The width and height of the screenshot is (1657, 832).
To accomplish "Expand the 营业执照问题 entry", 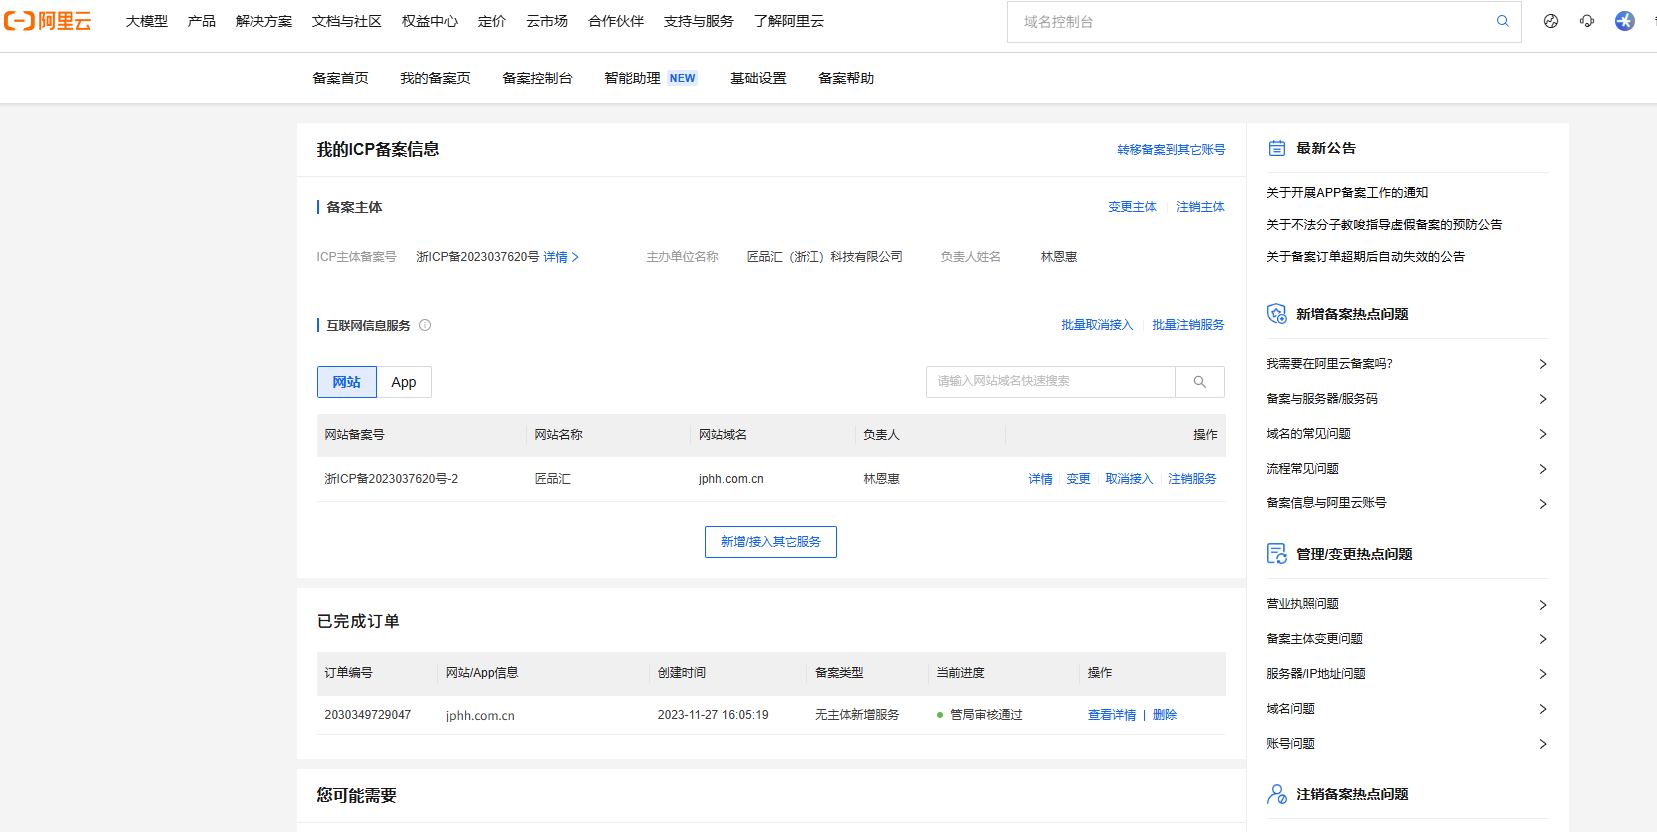I will coord(1407,604).
